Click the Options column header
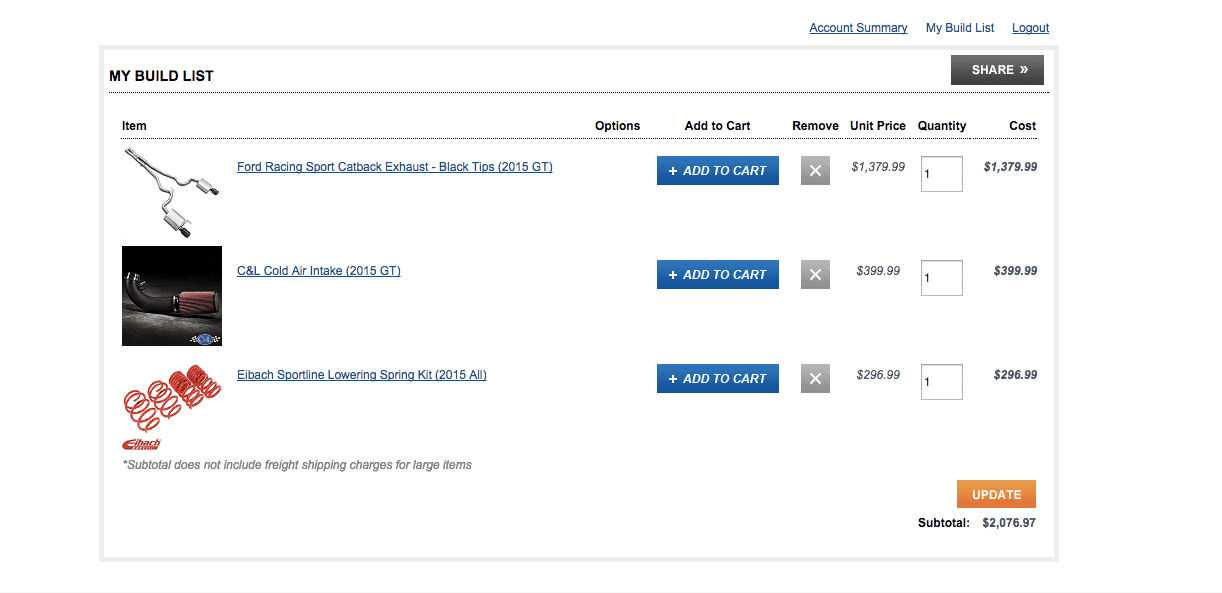Screen dimensions: 1222x593 [617, 126]
